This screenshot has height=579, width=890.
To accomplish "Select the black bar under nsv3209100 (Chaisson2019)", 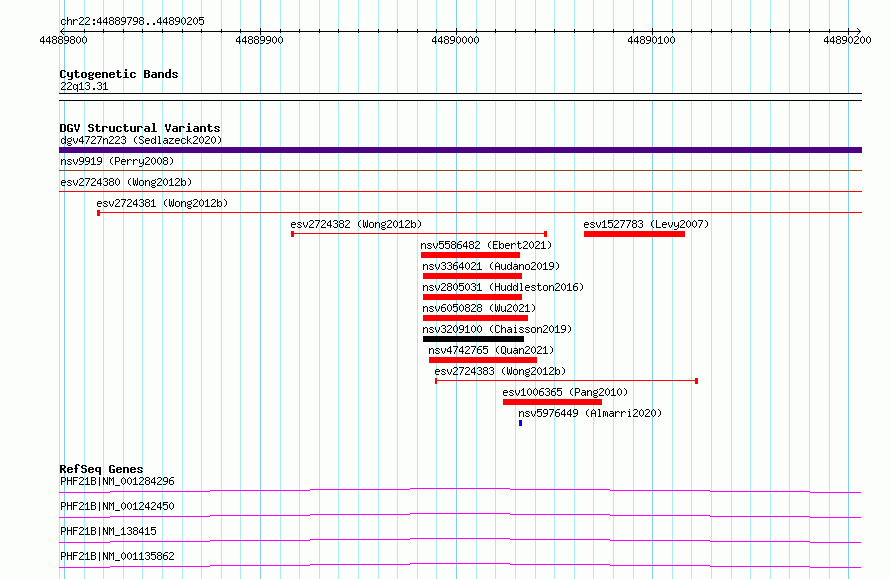I will tap(473, 339).
